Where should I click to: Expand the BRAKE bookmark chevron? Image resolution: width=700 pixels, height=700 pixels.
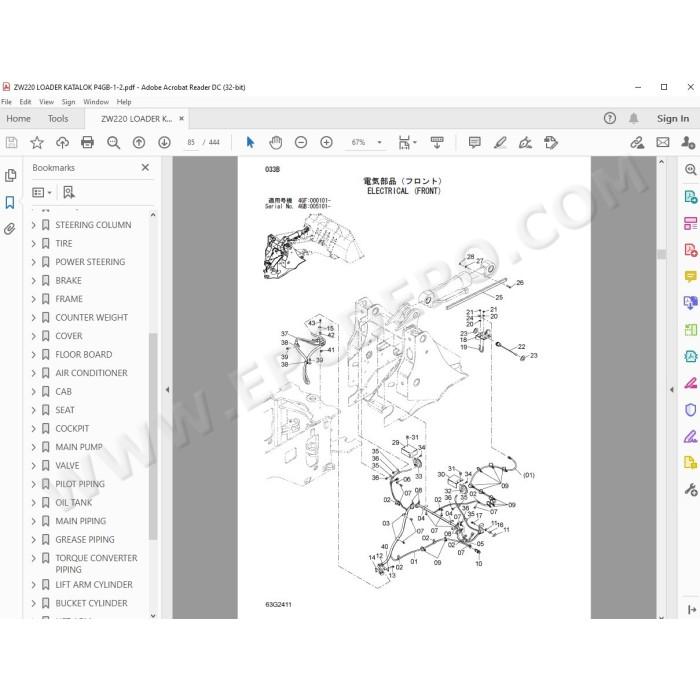pyautogui.click(x=33, y=281)
